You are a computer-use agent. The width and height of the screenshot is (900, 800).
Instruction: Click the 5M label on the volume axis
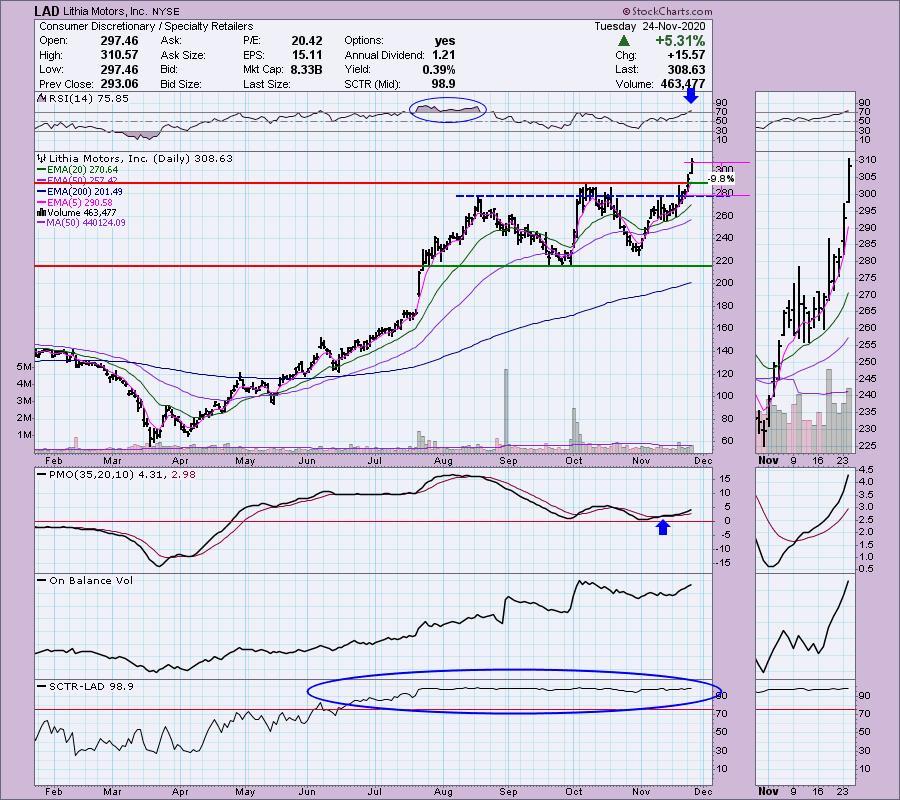(24, 367)
